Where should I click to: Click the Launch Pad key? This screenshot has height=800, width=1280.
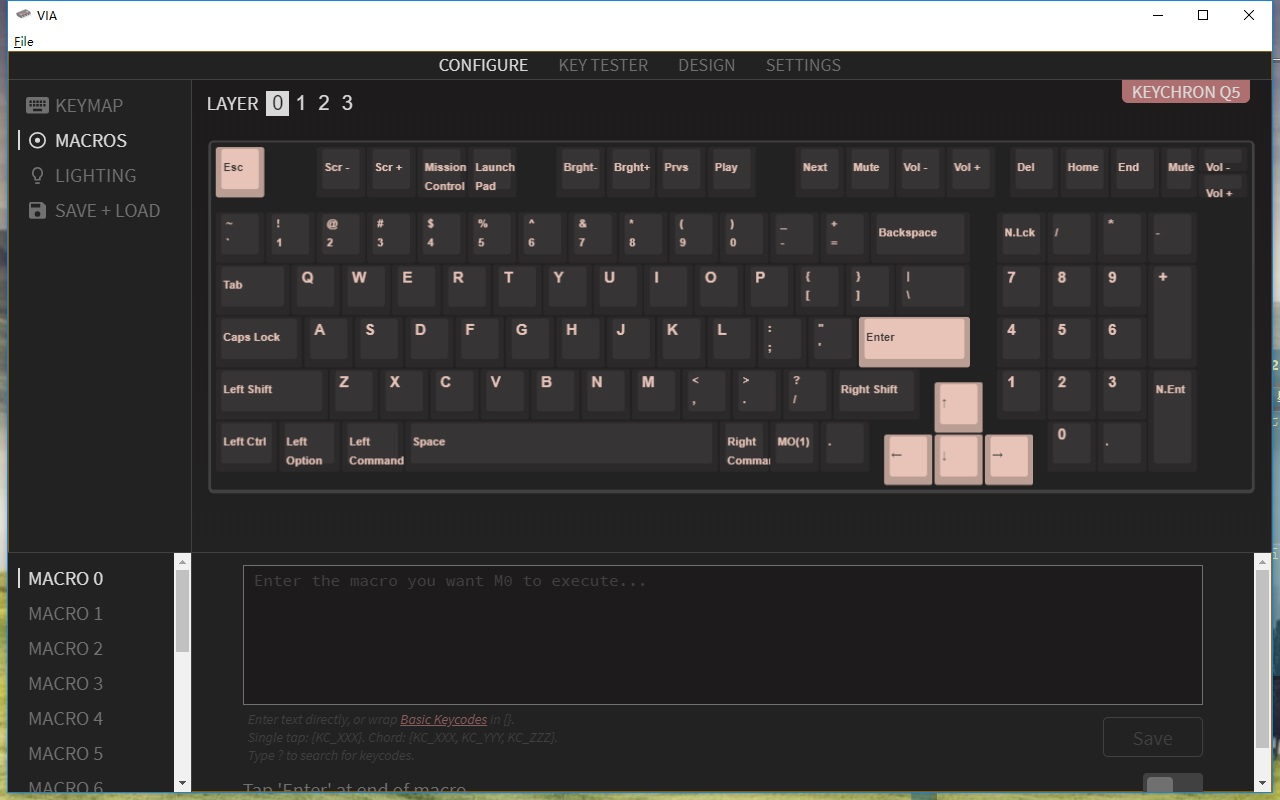(x=494, y=172)
